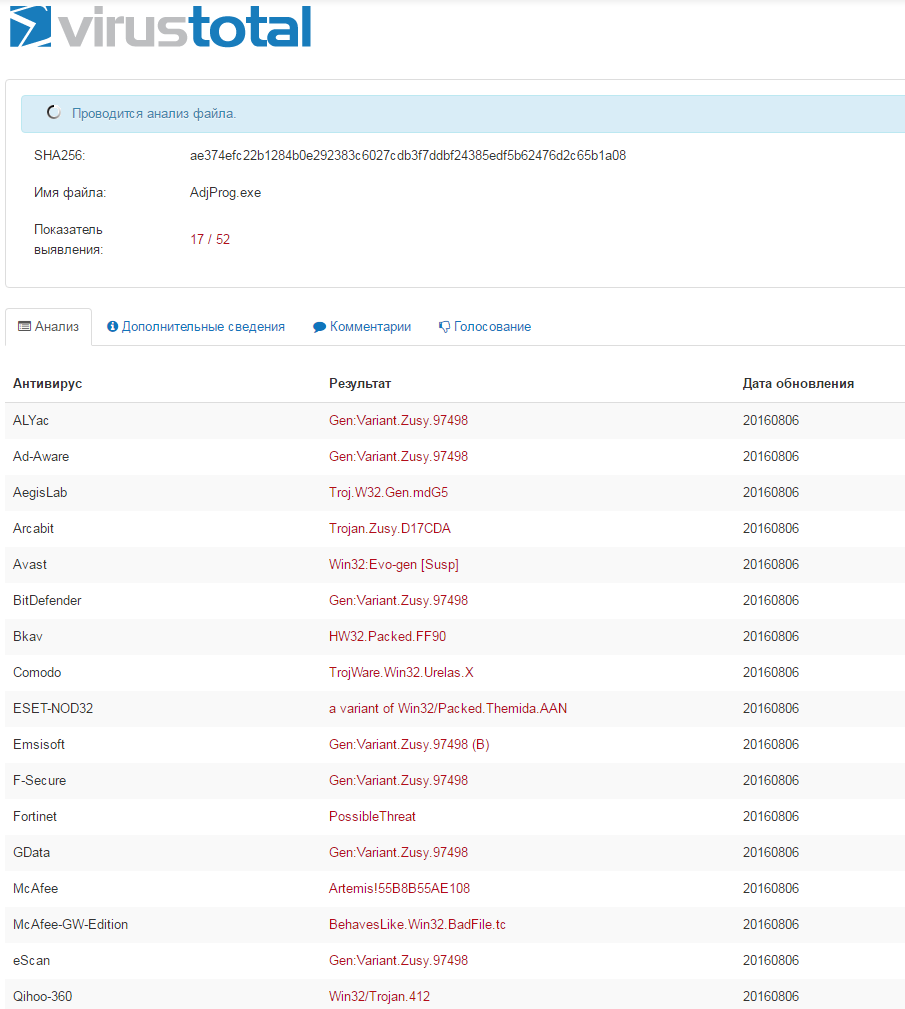Click the Win32/Trojan.412 result

pos(380,997)
